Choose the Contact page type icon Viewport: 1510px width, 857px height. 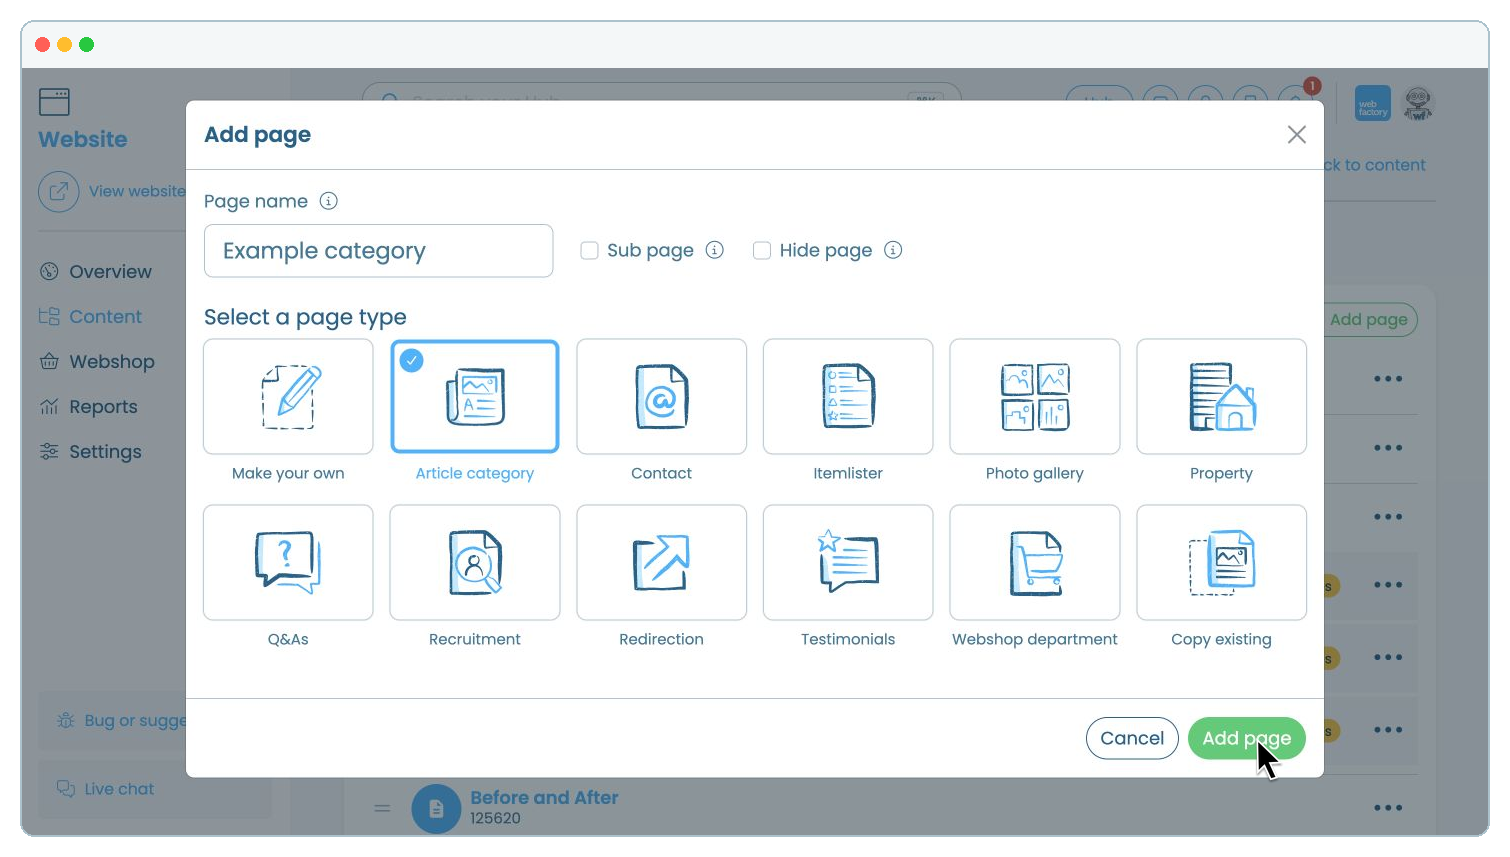661,397
